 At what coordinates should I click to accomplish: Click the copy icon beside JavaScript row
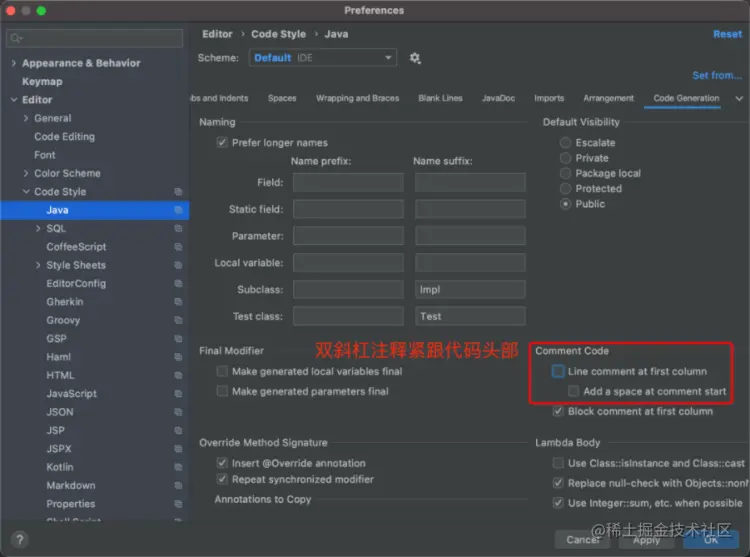(x=178, y=393)
